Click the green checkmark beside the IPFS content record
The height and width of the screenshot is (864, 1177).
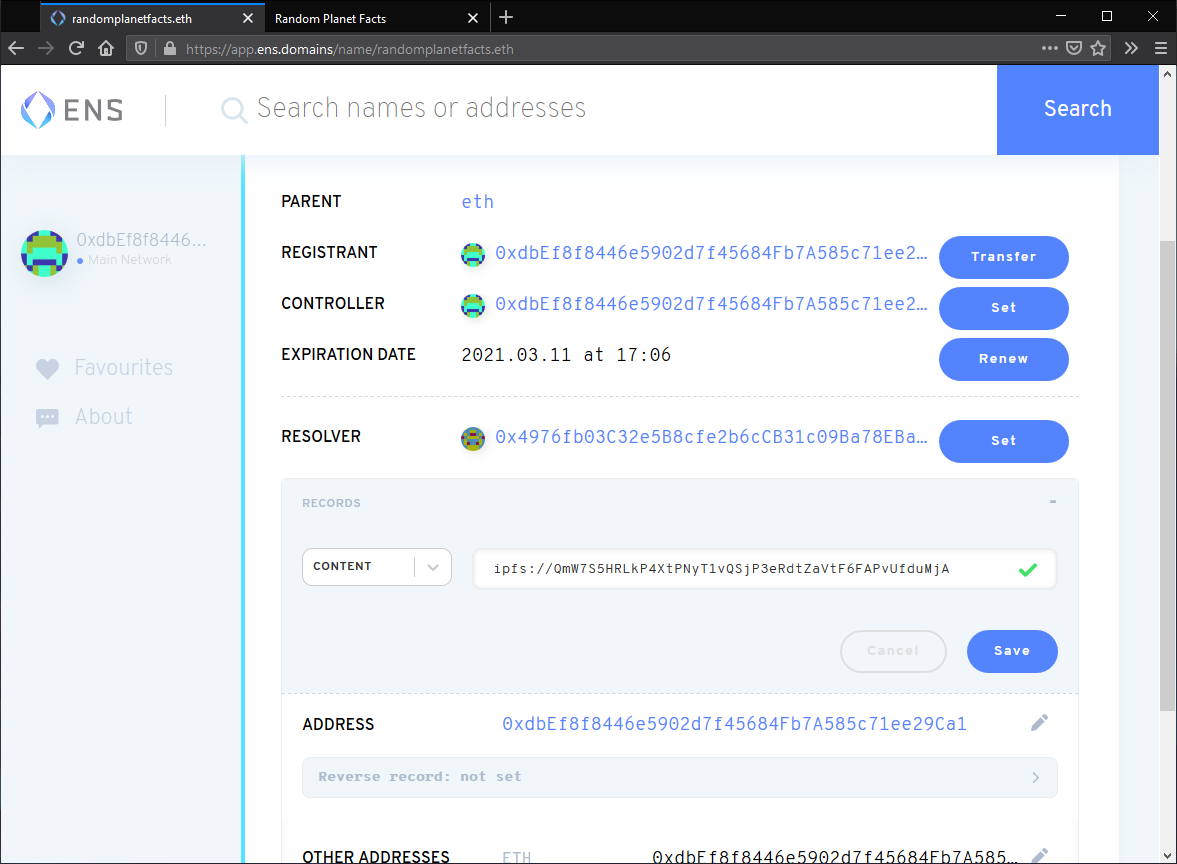[1027, 569]
